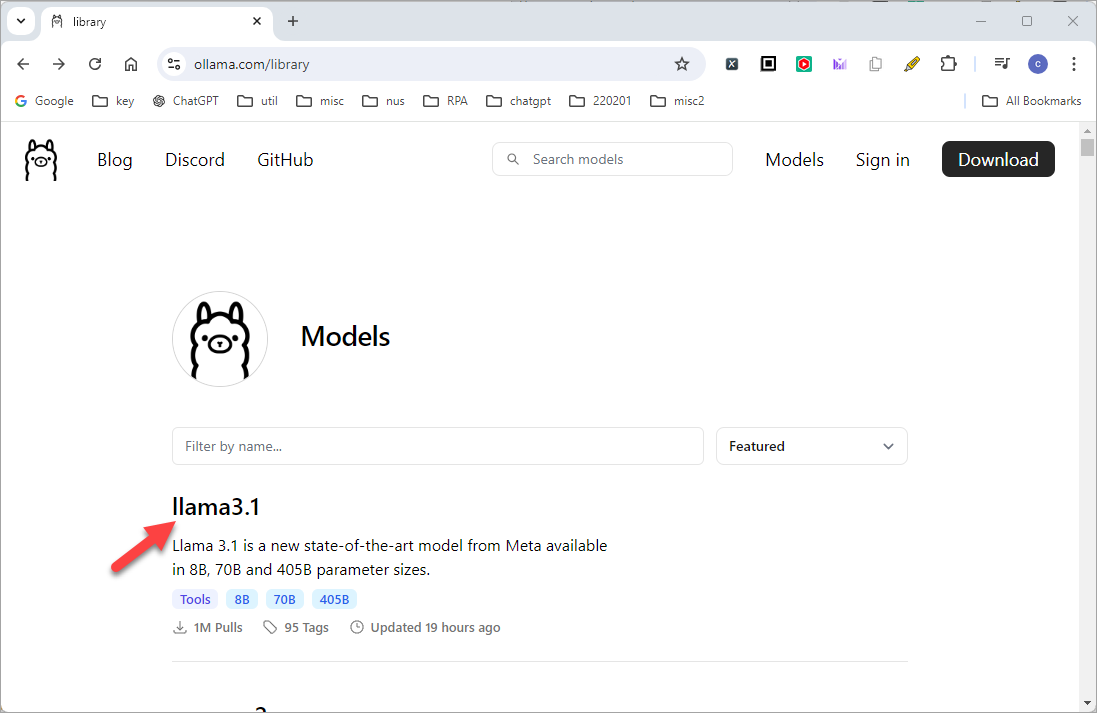Click the 95 Tags text
1097x713 pixels.
coord(306,628)
